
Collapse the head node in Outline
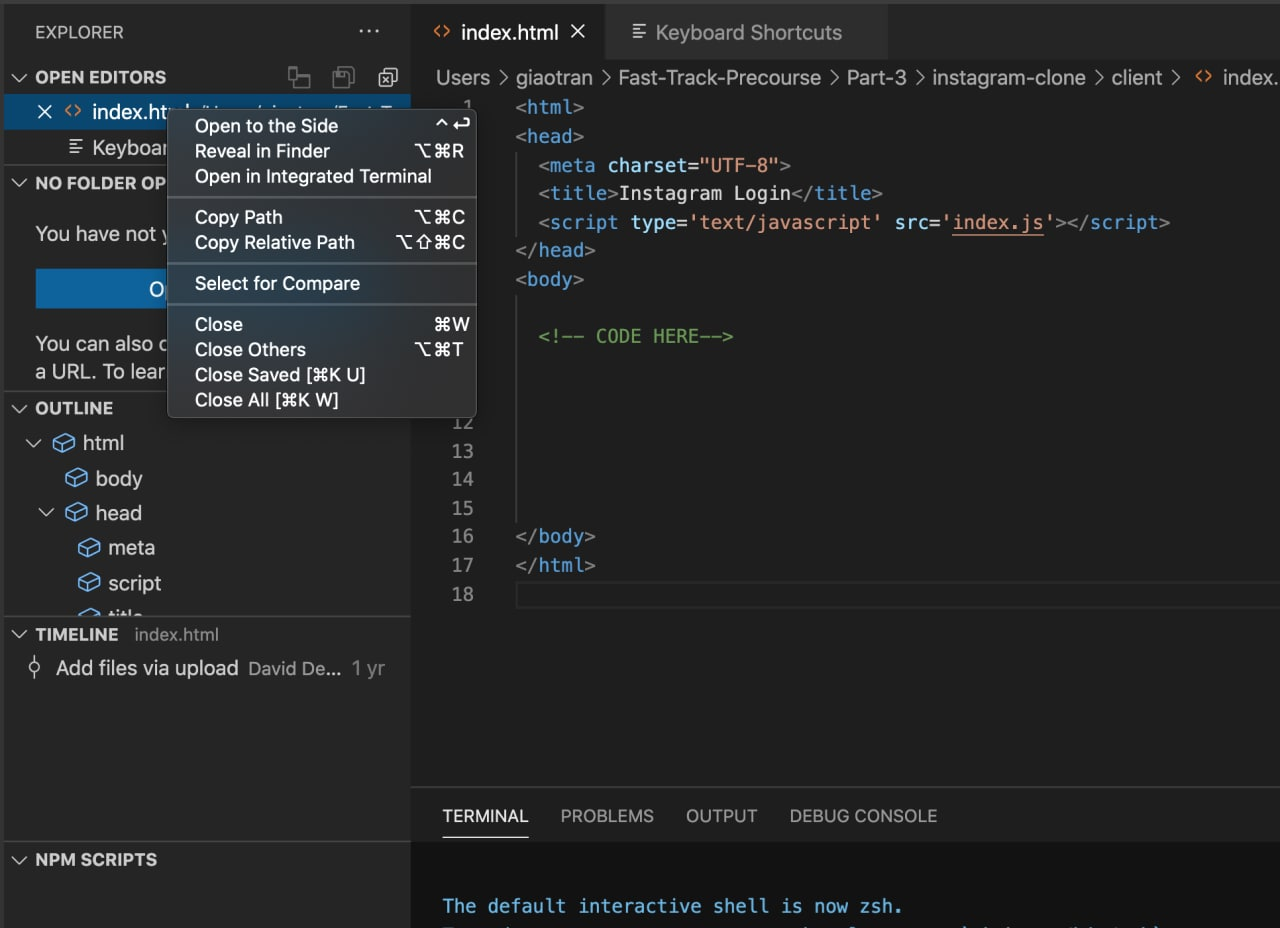46,513
